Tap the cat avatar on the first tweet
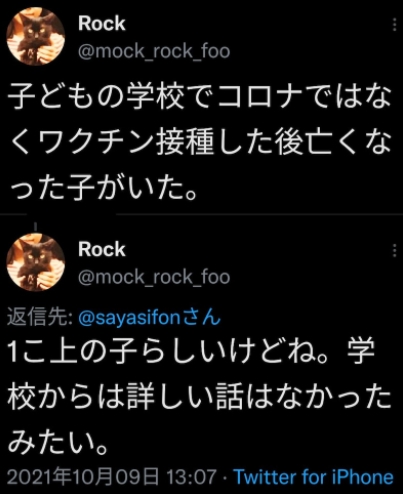Viewport: 403px width, 494px height. [x=36, y=36]
